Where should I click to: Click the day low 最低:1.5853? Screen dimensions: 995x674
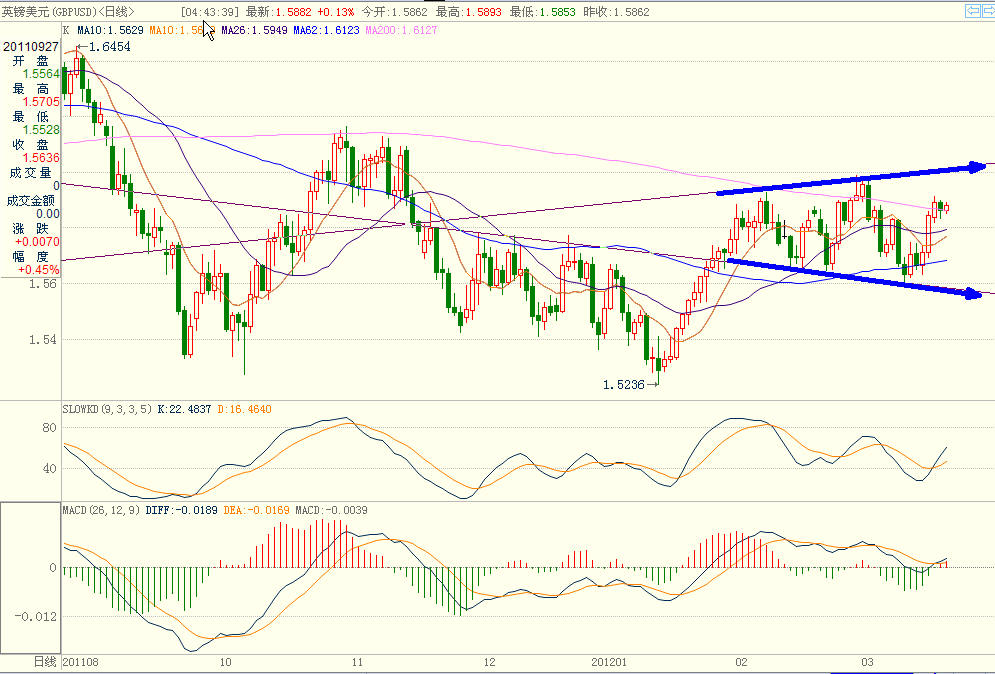tap(543, 12)
